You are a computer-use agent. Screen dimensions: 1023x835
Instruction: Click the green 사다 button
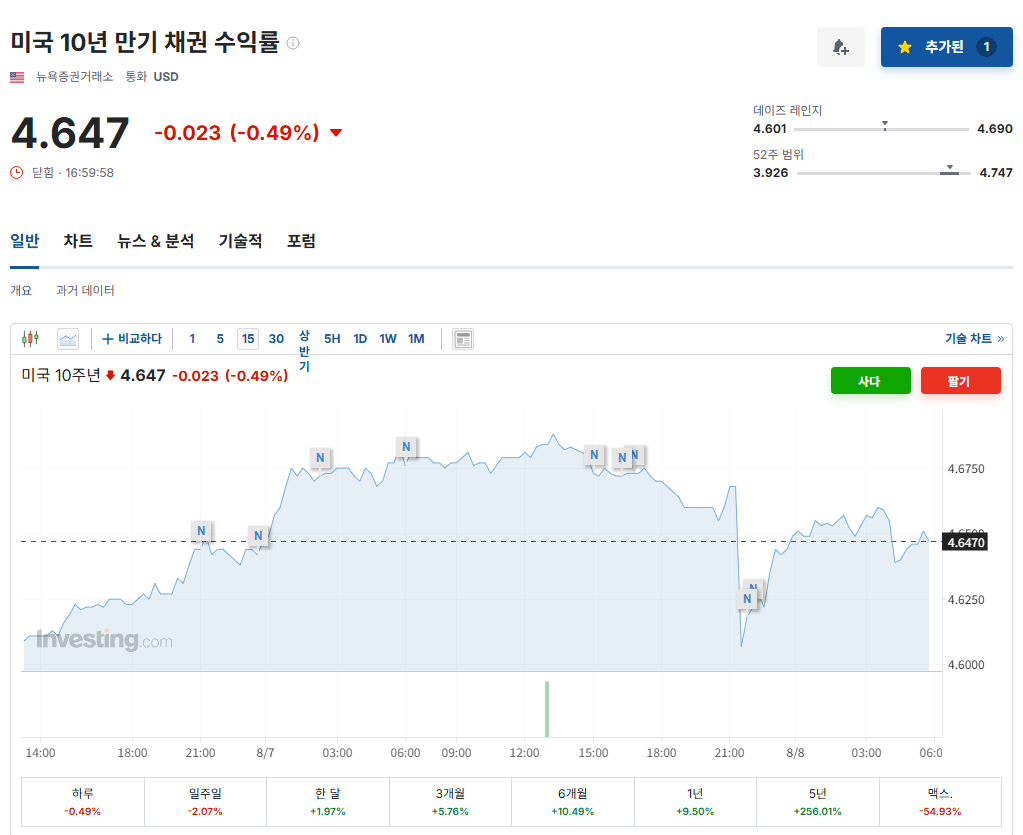[x=870, y=381]
